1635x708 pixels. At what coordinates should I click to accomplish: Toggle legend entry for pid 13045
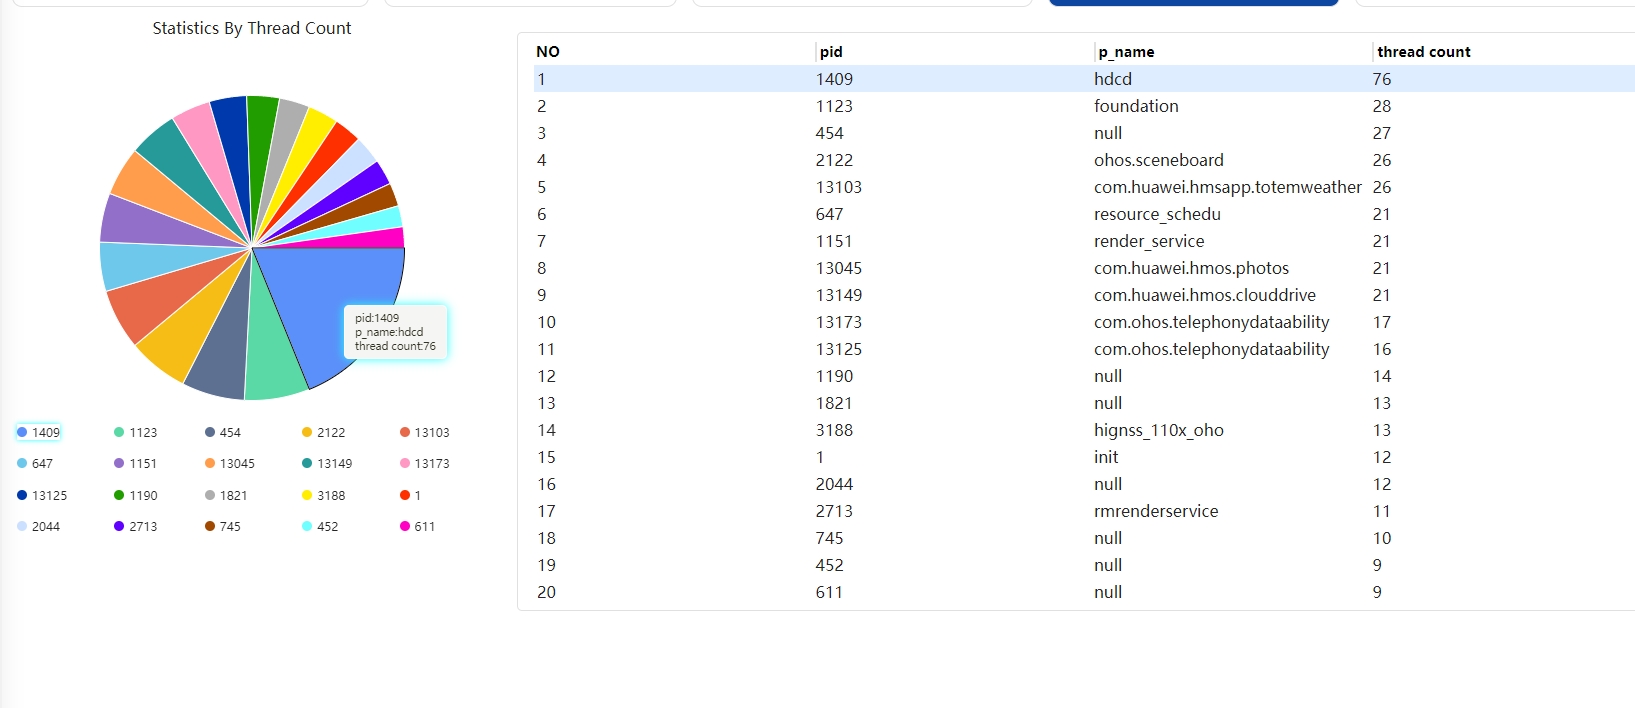229,463
